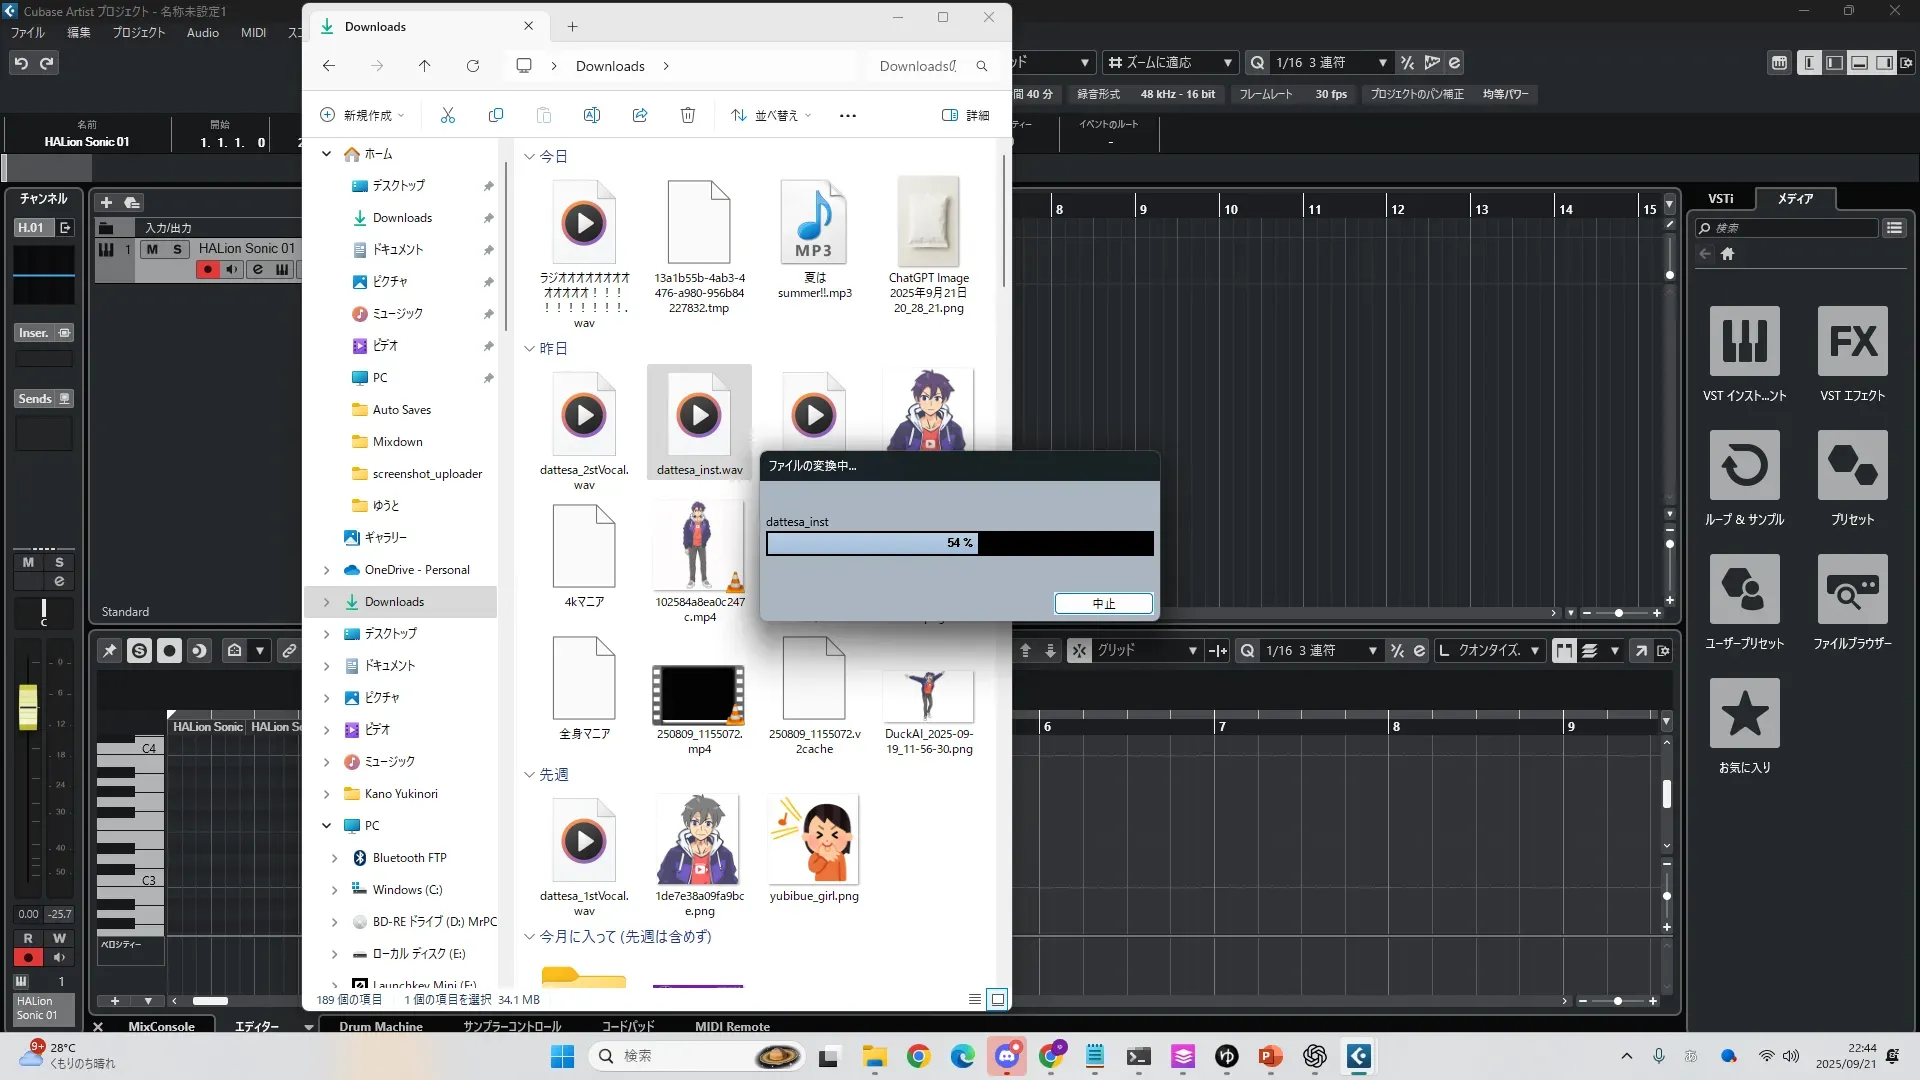
Task: Open the Favorites star tile
Action: pos(1744,714)
